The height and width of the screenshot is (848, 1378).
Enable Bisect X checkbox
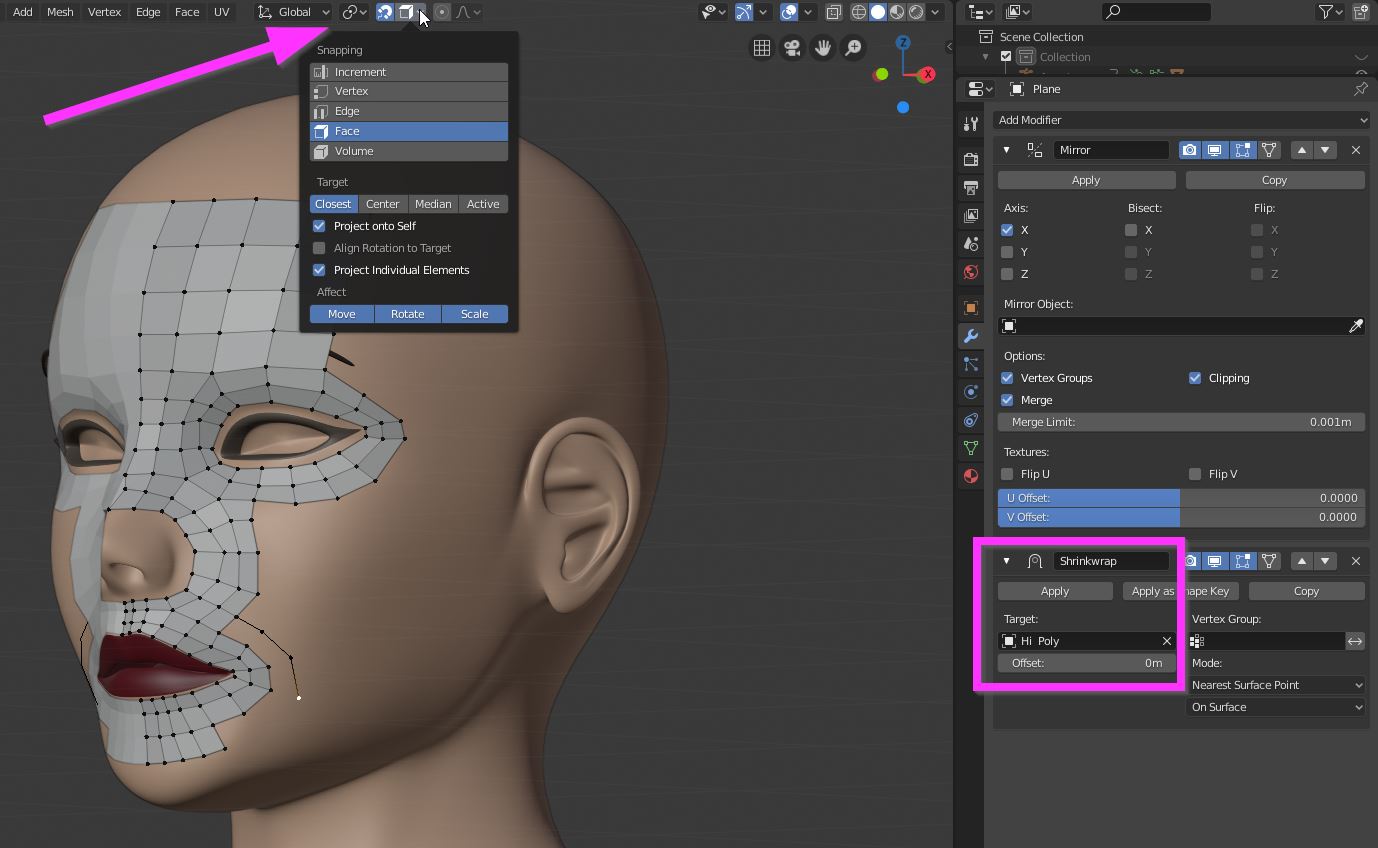pyautogui.click(x=1131, y=230)
